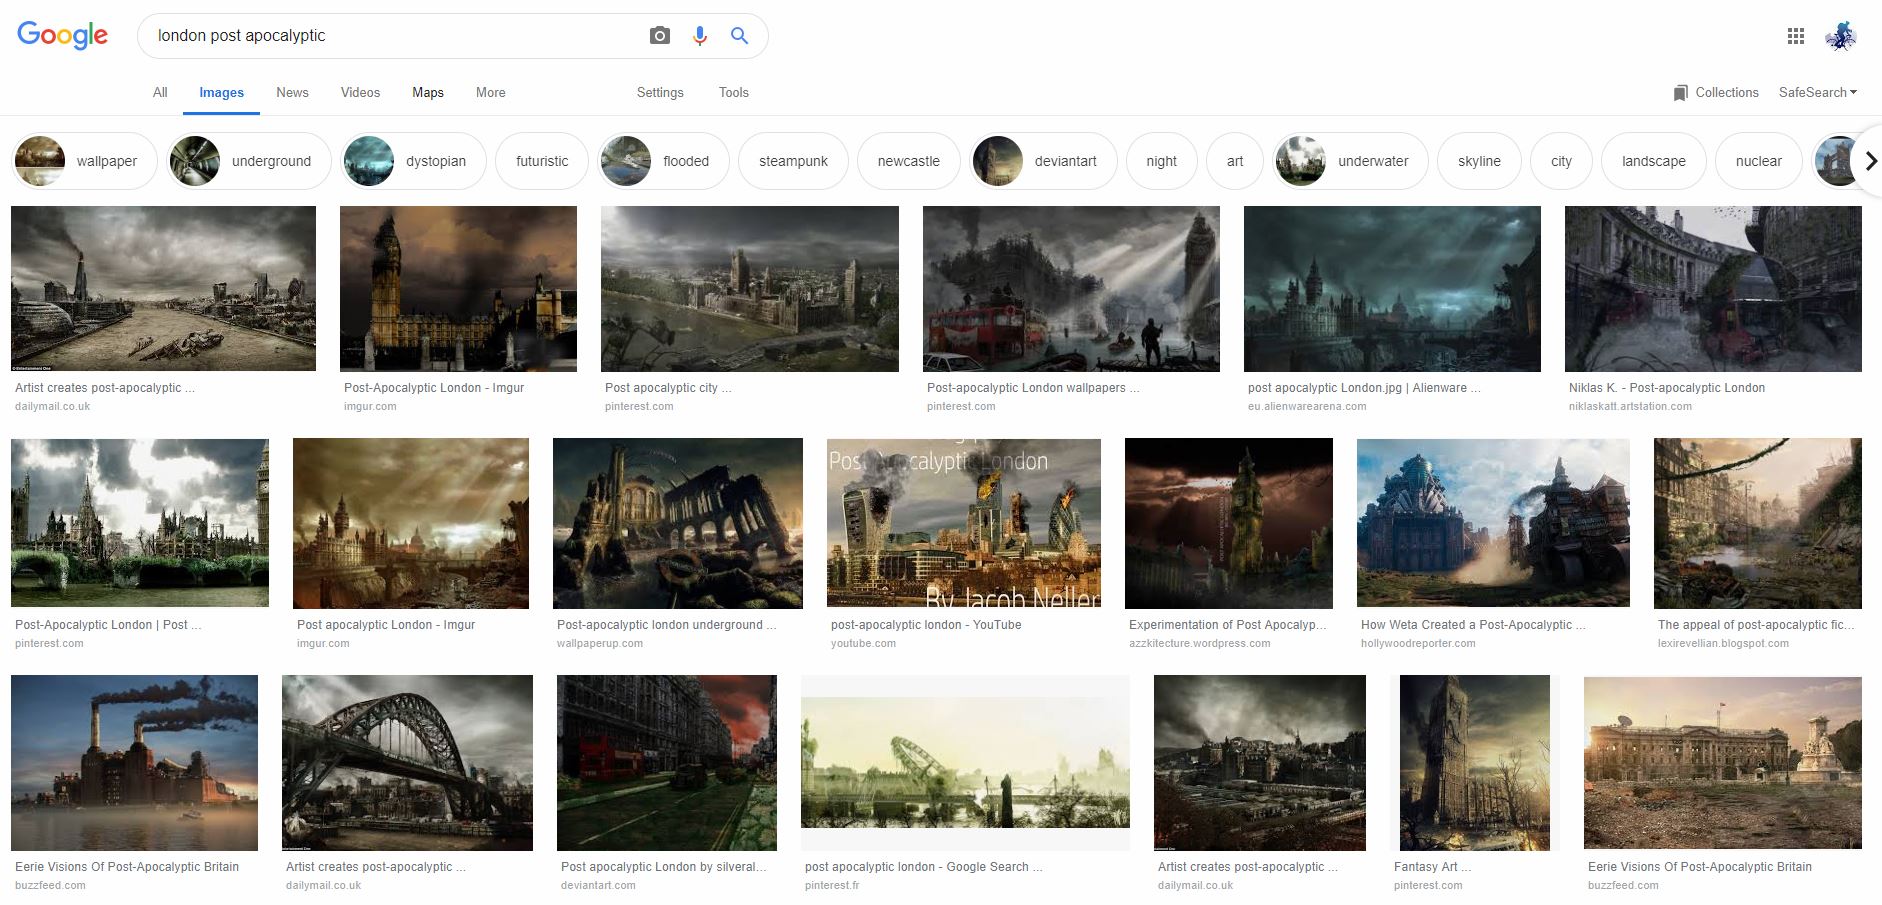Open the lexirevellian blogspot thumbnail
The height and width of the screenshot is (905, 1882).
point(1758,523)
